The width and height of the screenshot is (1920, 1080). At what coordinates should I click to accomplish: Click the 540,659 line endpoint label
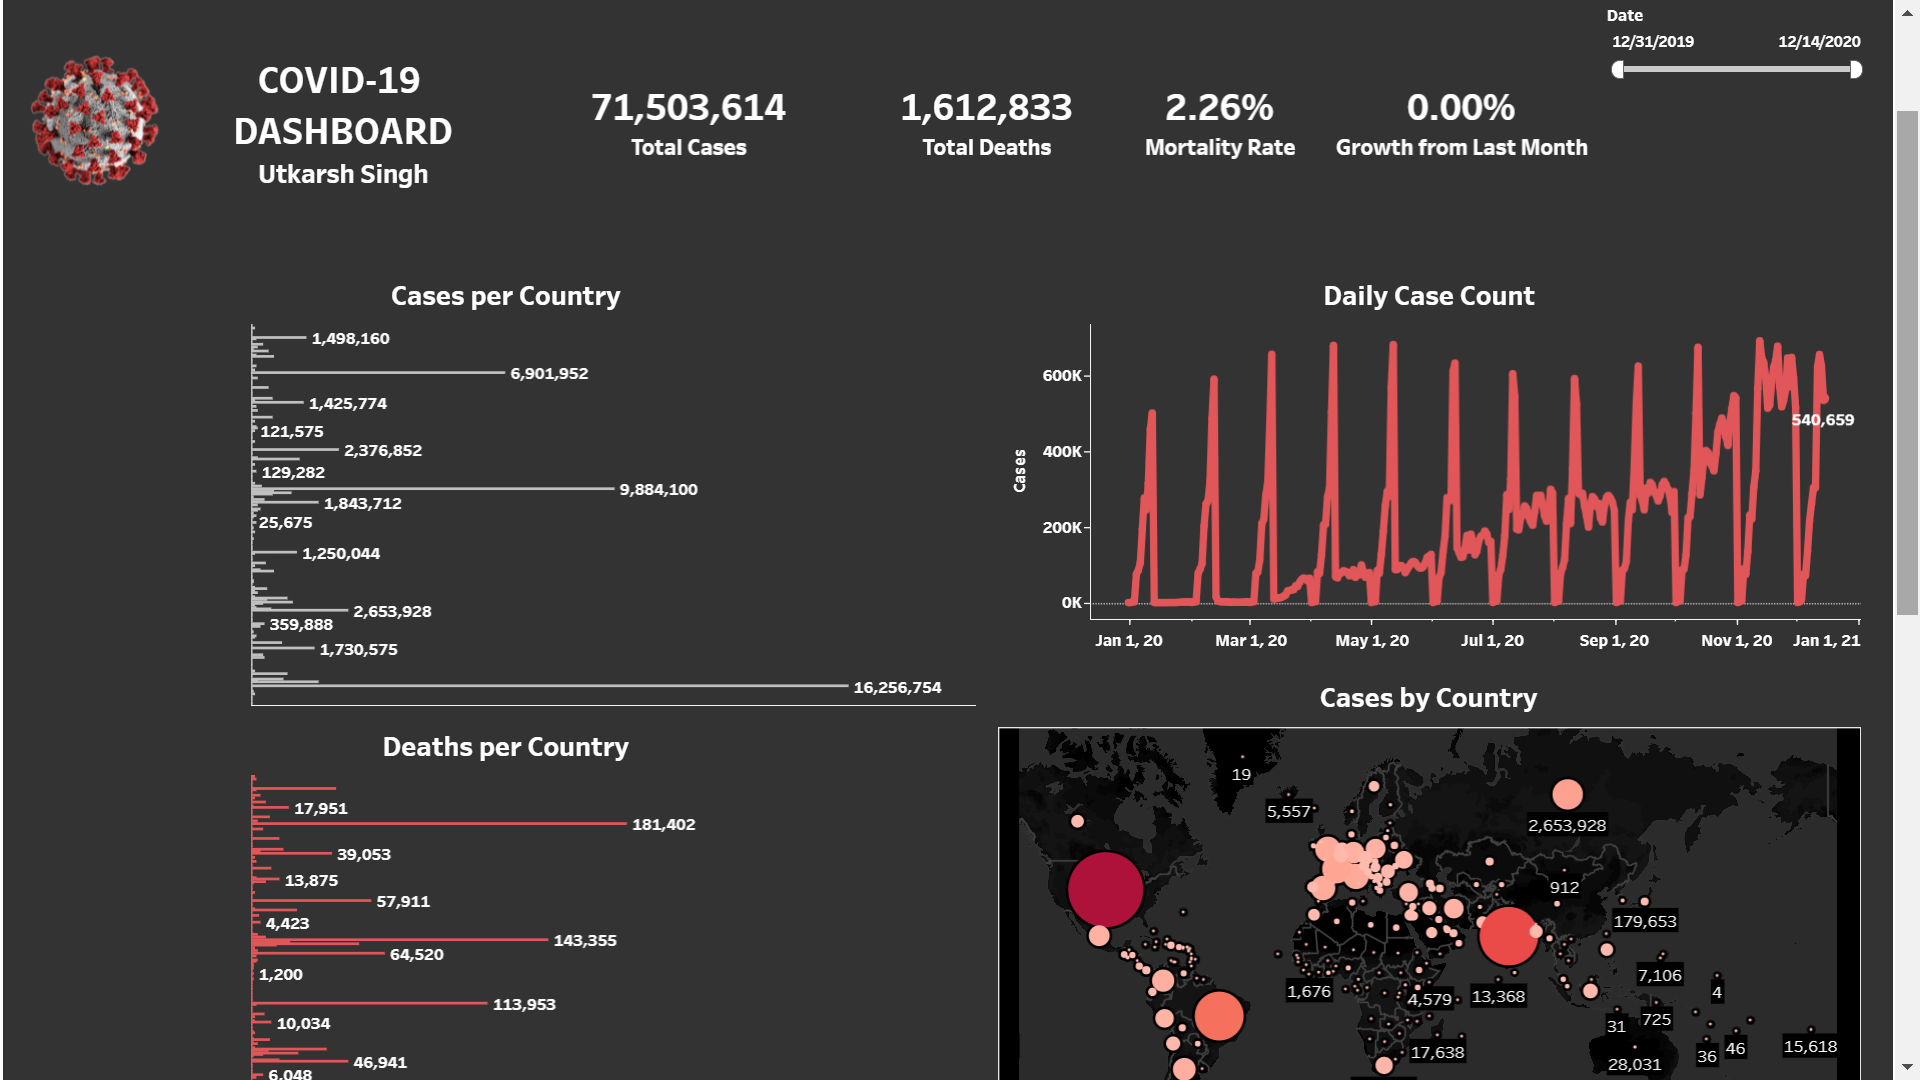(x=1822, y=420)
